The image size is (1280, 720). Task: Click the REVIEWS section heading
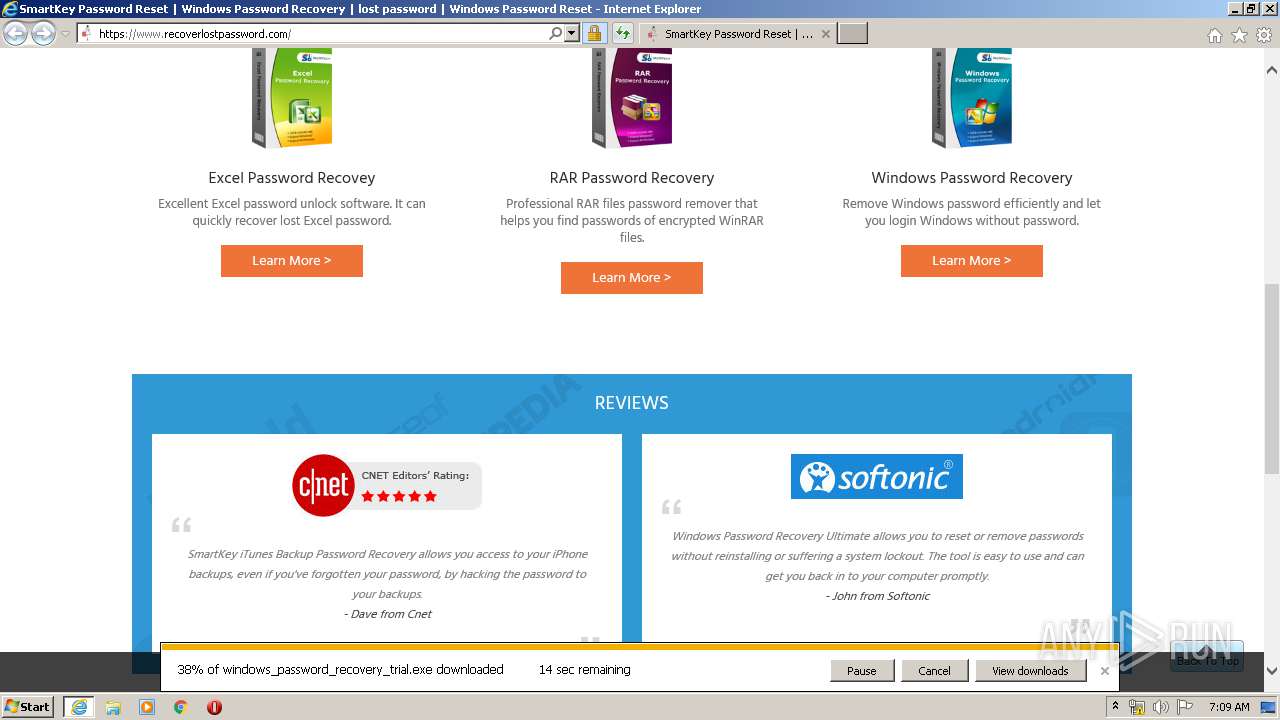click(632, 403)
